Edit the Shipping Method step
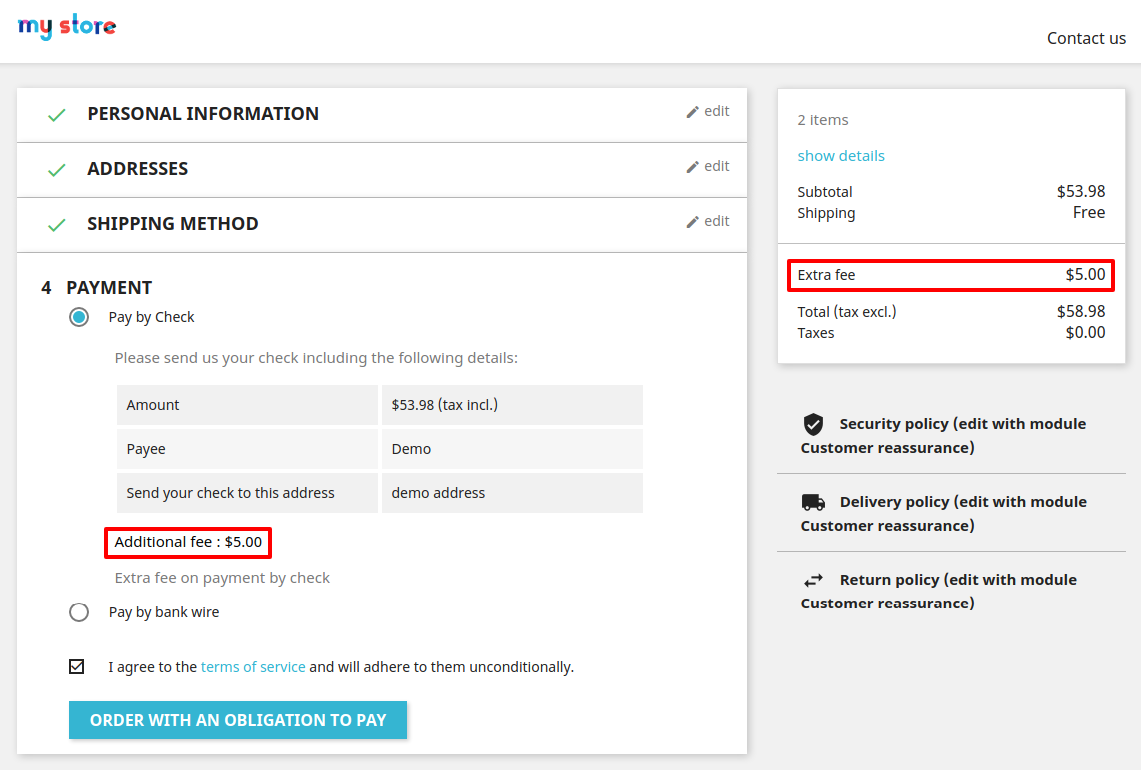 708,221
